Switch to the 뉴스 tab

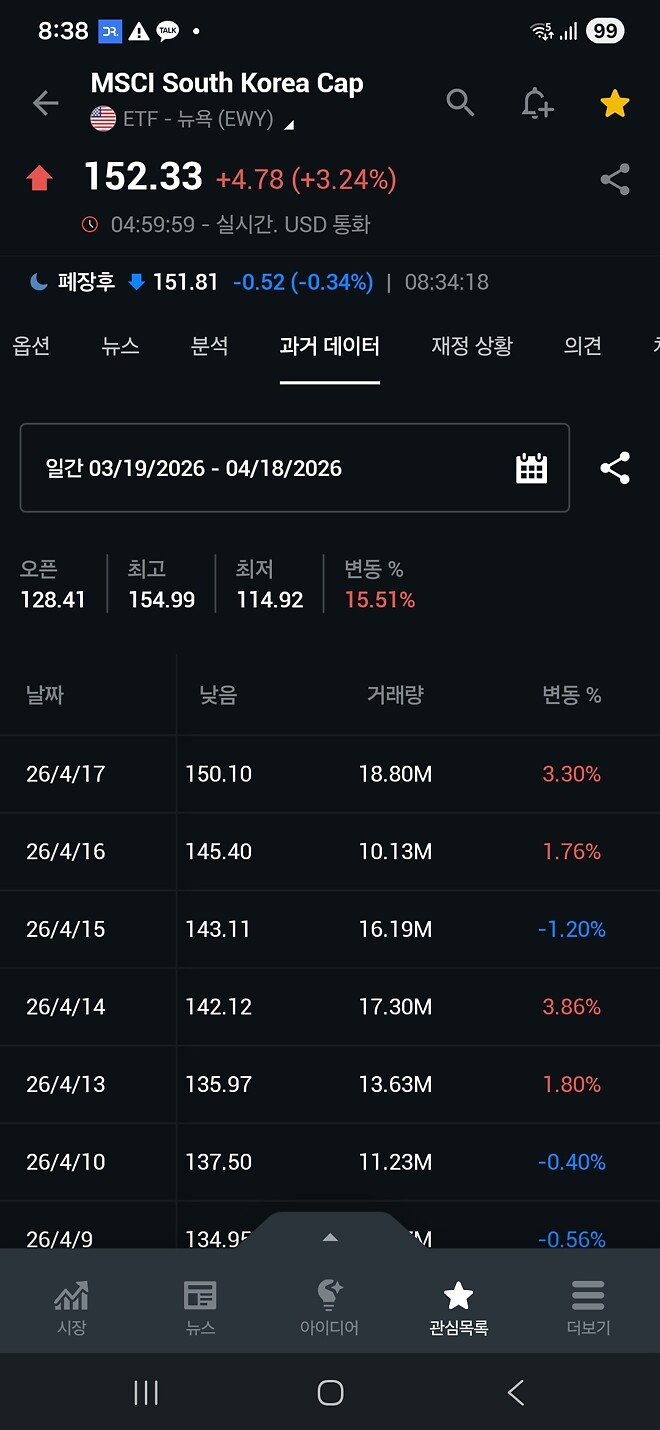(x=119, y=346)
